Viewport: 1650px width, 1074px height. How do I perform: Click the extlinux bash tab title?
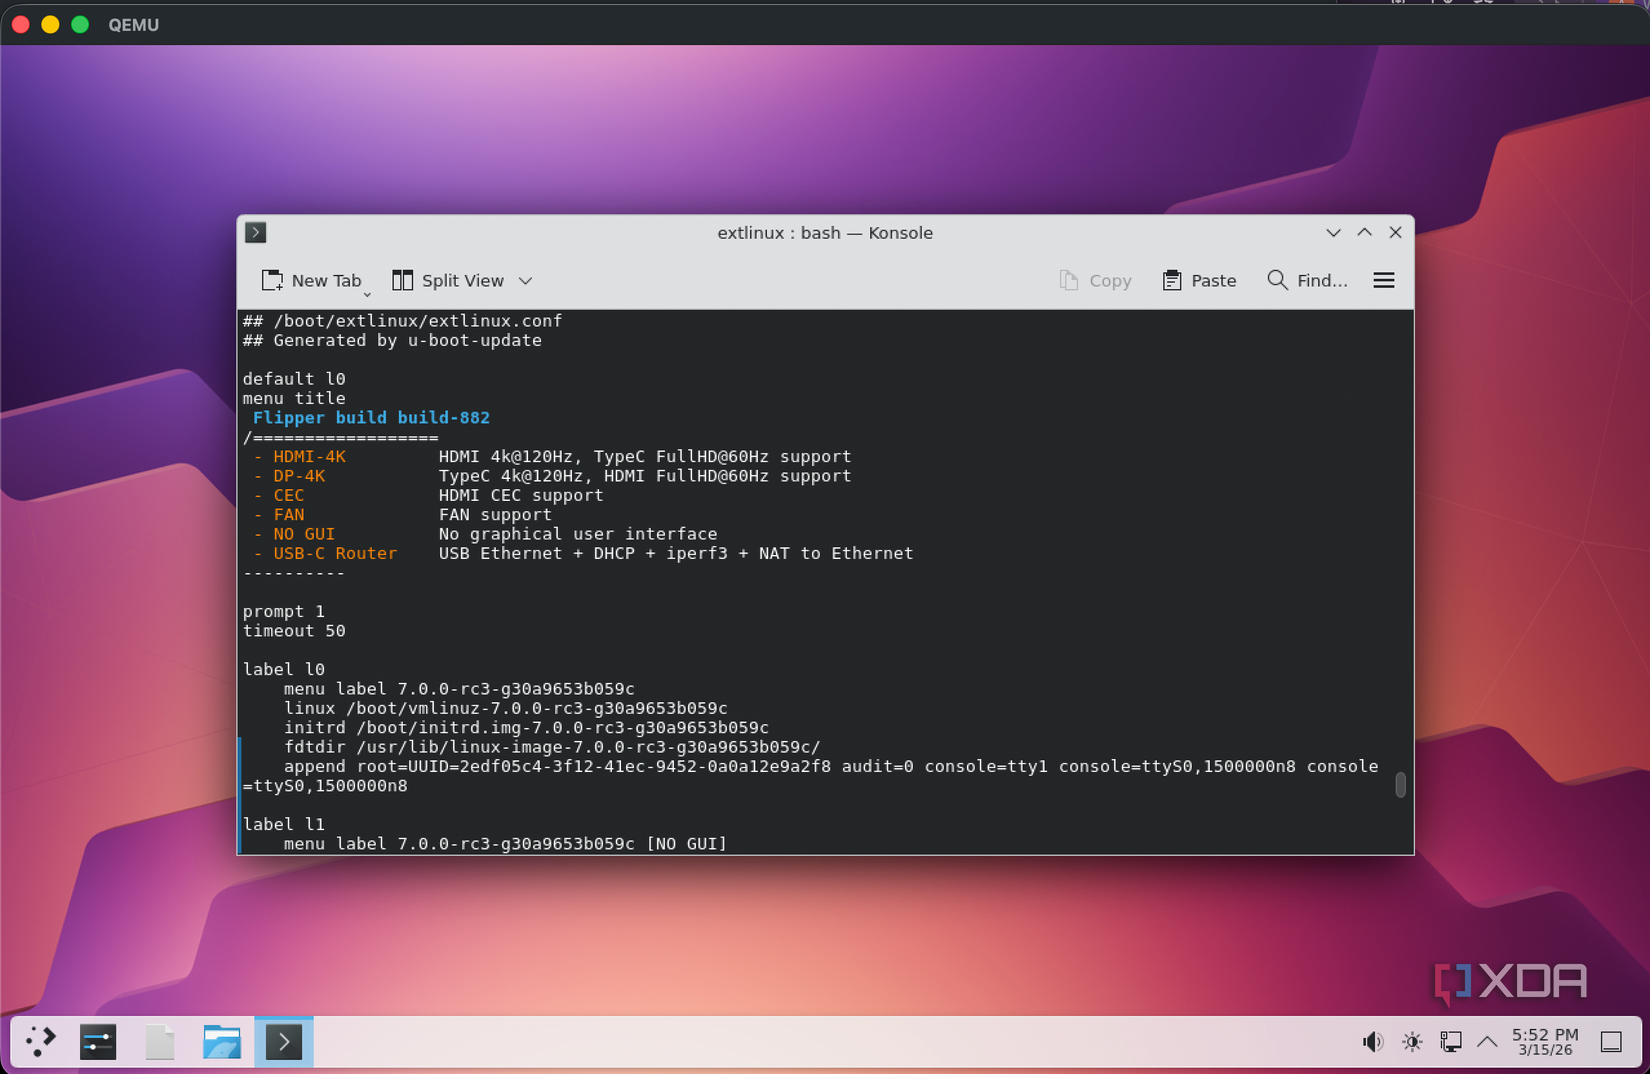[x=825, y=232]
